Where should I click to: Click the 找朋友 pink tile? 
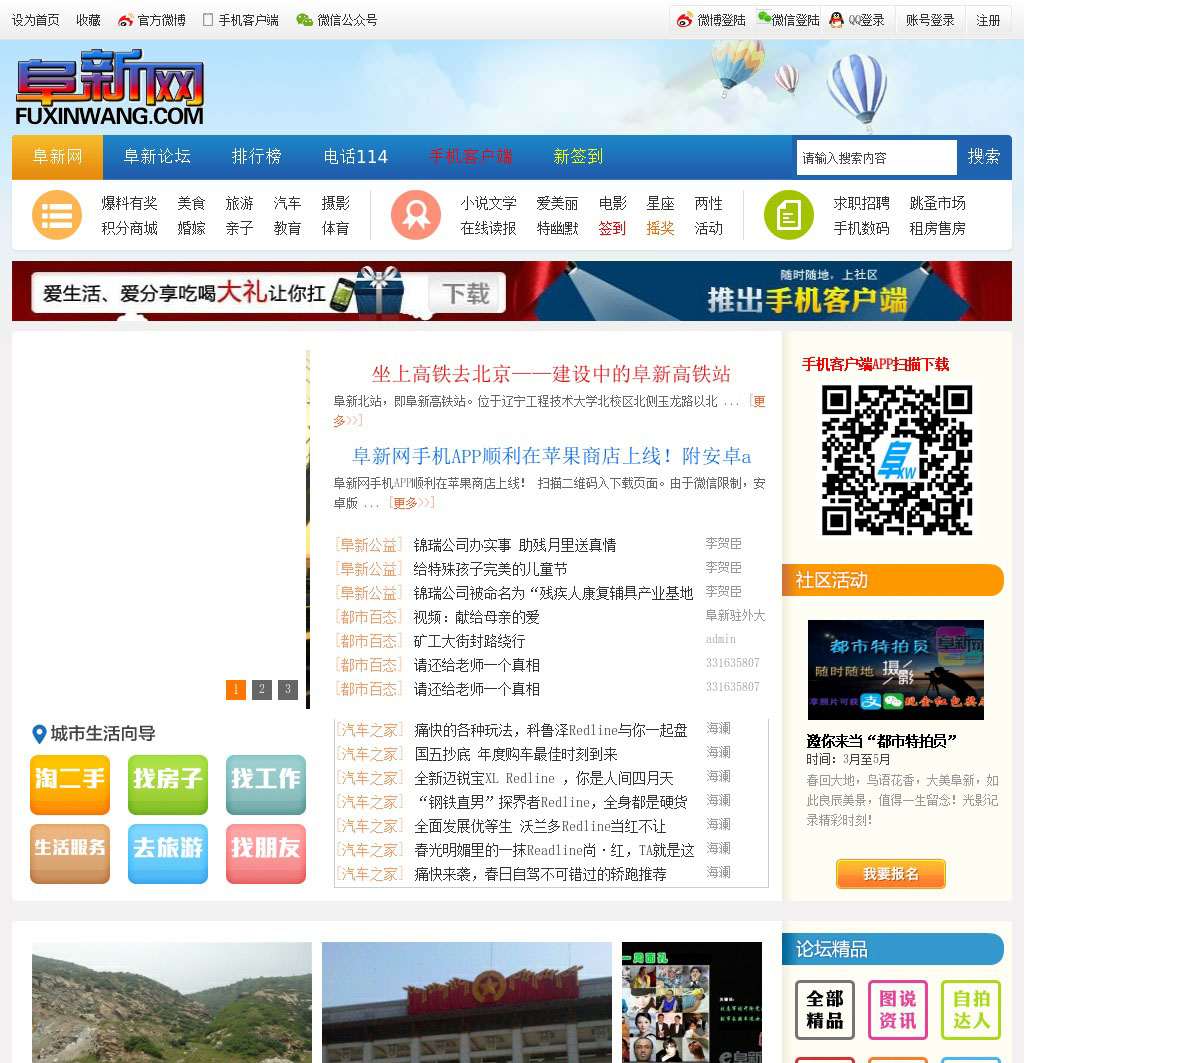[266, 854]
